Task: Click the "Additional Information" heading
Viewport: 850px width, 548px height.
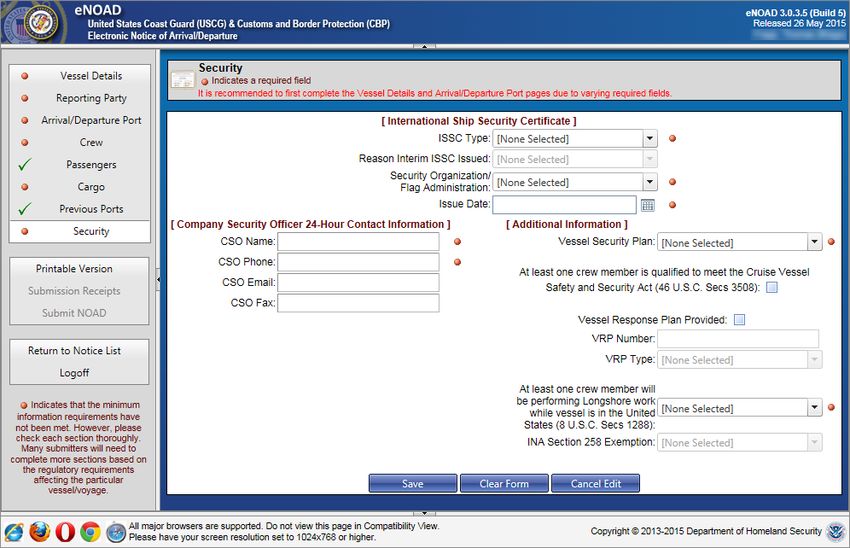Action: (566, 224)
